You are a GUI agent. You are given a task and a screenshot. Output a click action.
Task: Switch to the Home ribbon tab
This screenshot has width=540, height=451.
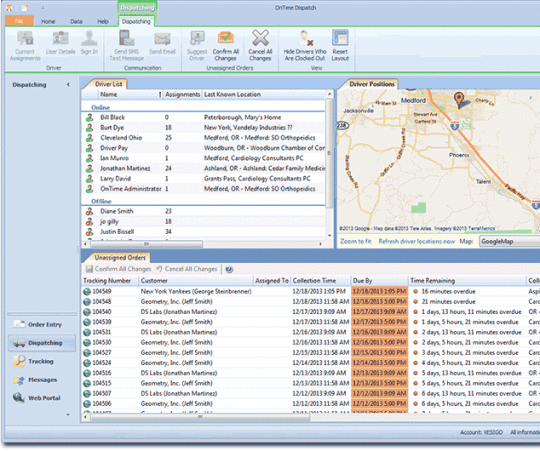pos(48,21)
